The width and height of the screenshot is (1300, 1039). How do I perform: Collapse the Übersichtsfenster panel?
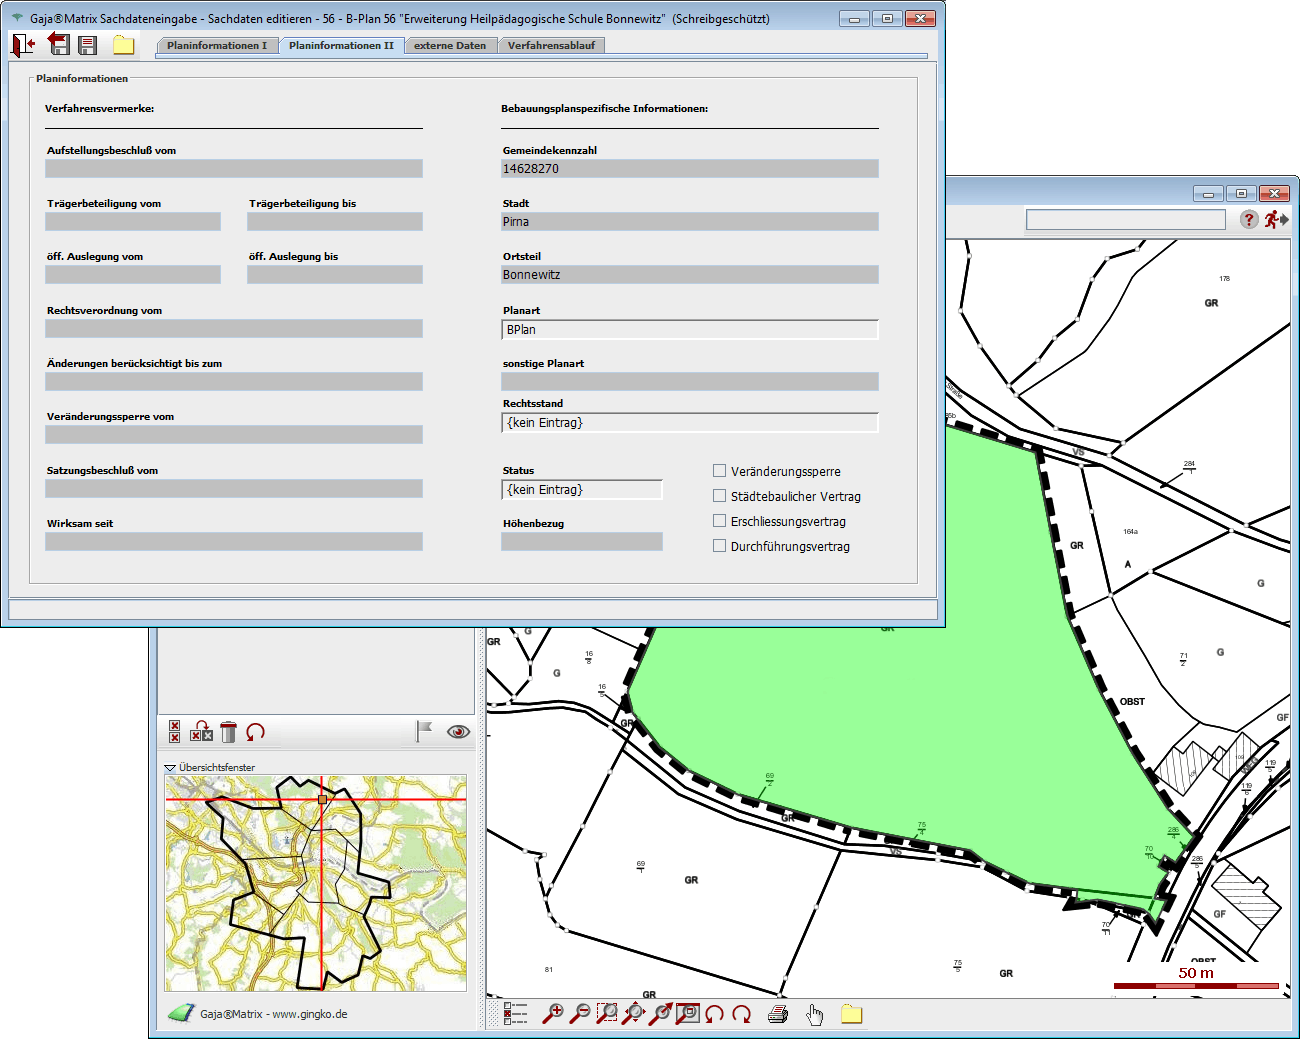click(170, 768)
